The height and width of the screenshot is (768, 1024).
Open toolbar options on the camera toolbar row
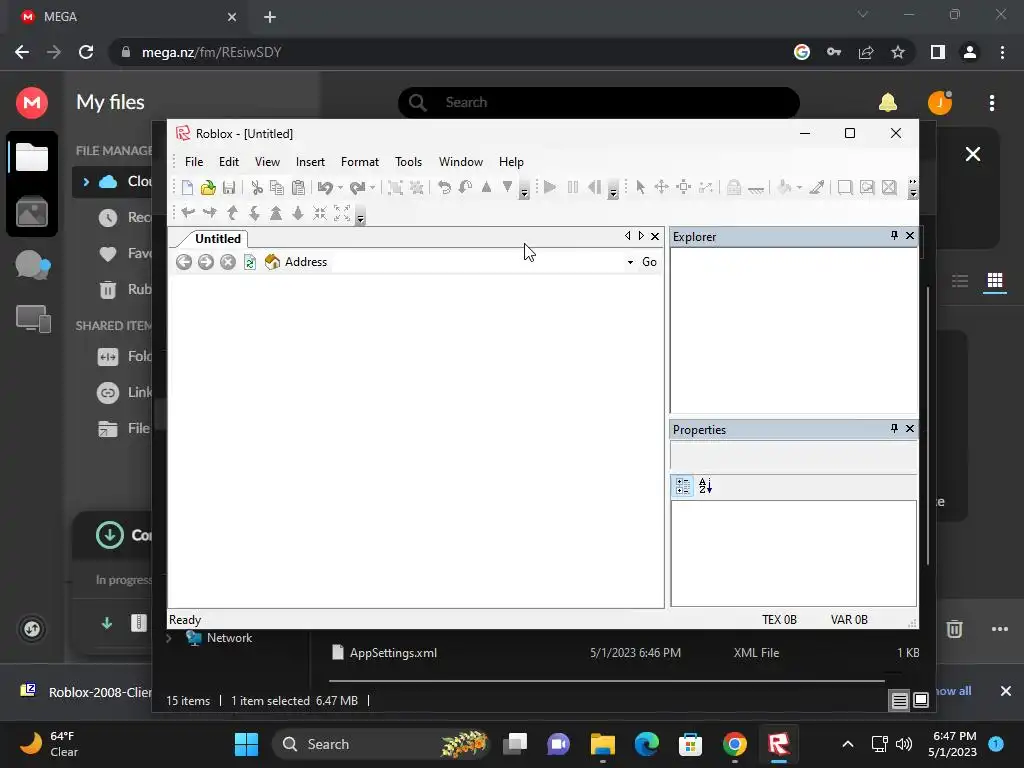coord(360,215)
